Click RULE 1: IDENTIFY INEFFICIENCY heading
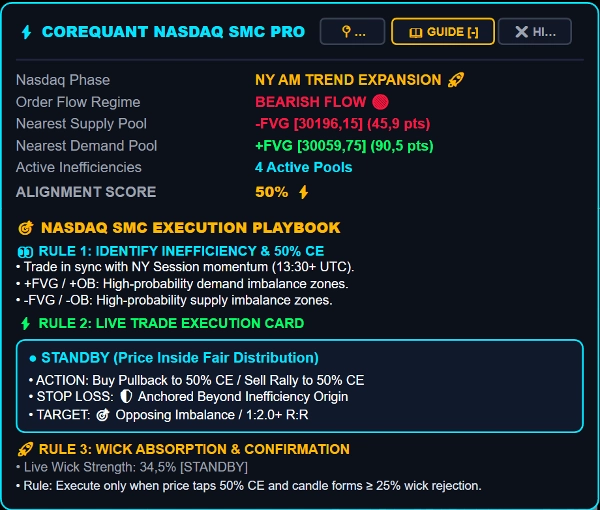Image resolution: width=600 pixels, height=510 pixels. coord(181,251)
